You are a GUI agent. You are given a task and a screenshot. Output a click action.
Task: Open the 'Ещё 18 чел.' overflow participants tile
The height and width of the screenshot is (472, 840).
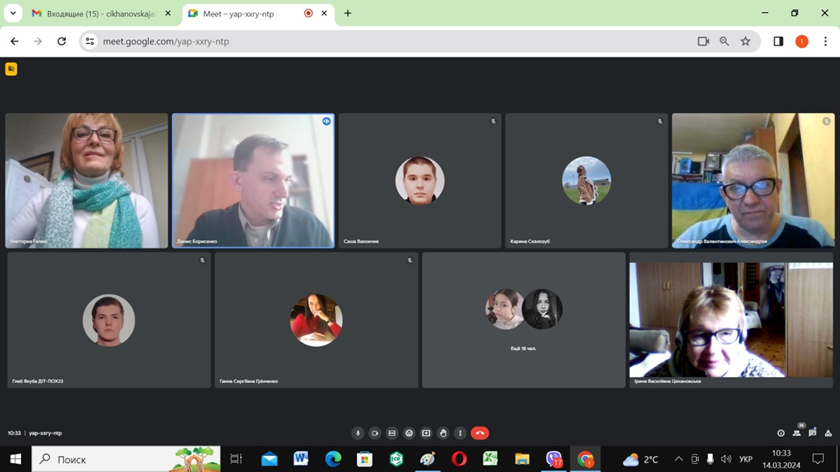(x=524, y=320)
